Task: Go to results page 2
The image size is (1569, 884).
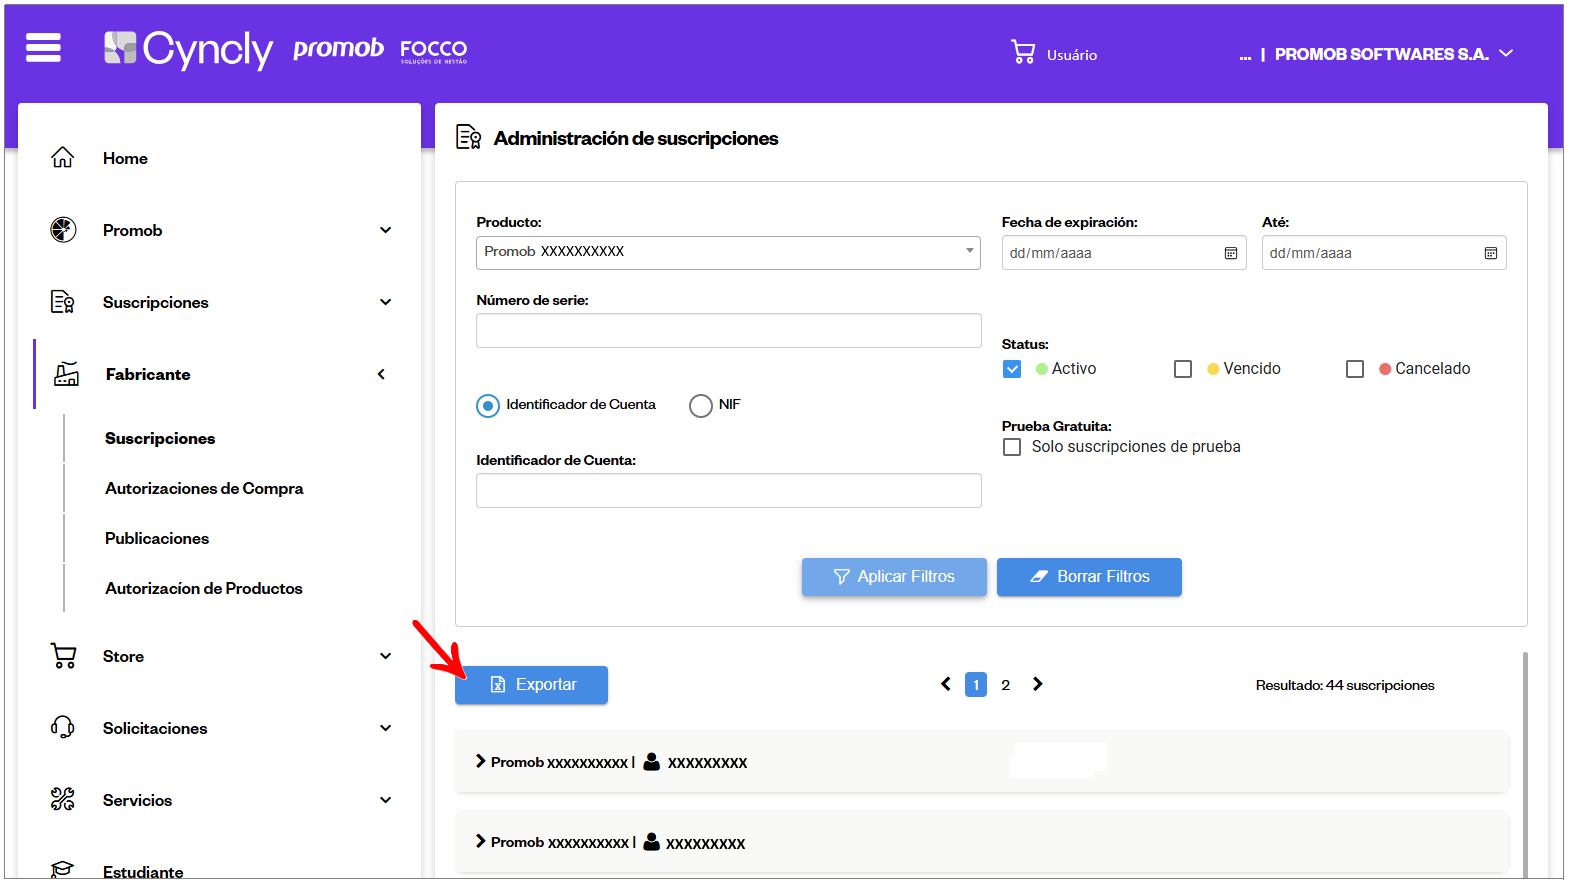Action: (1006, 685)
